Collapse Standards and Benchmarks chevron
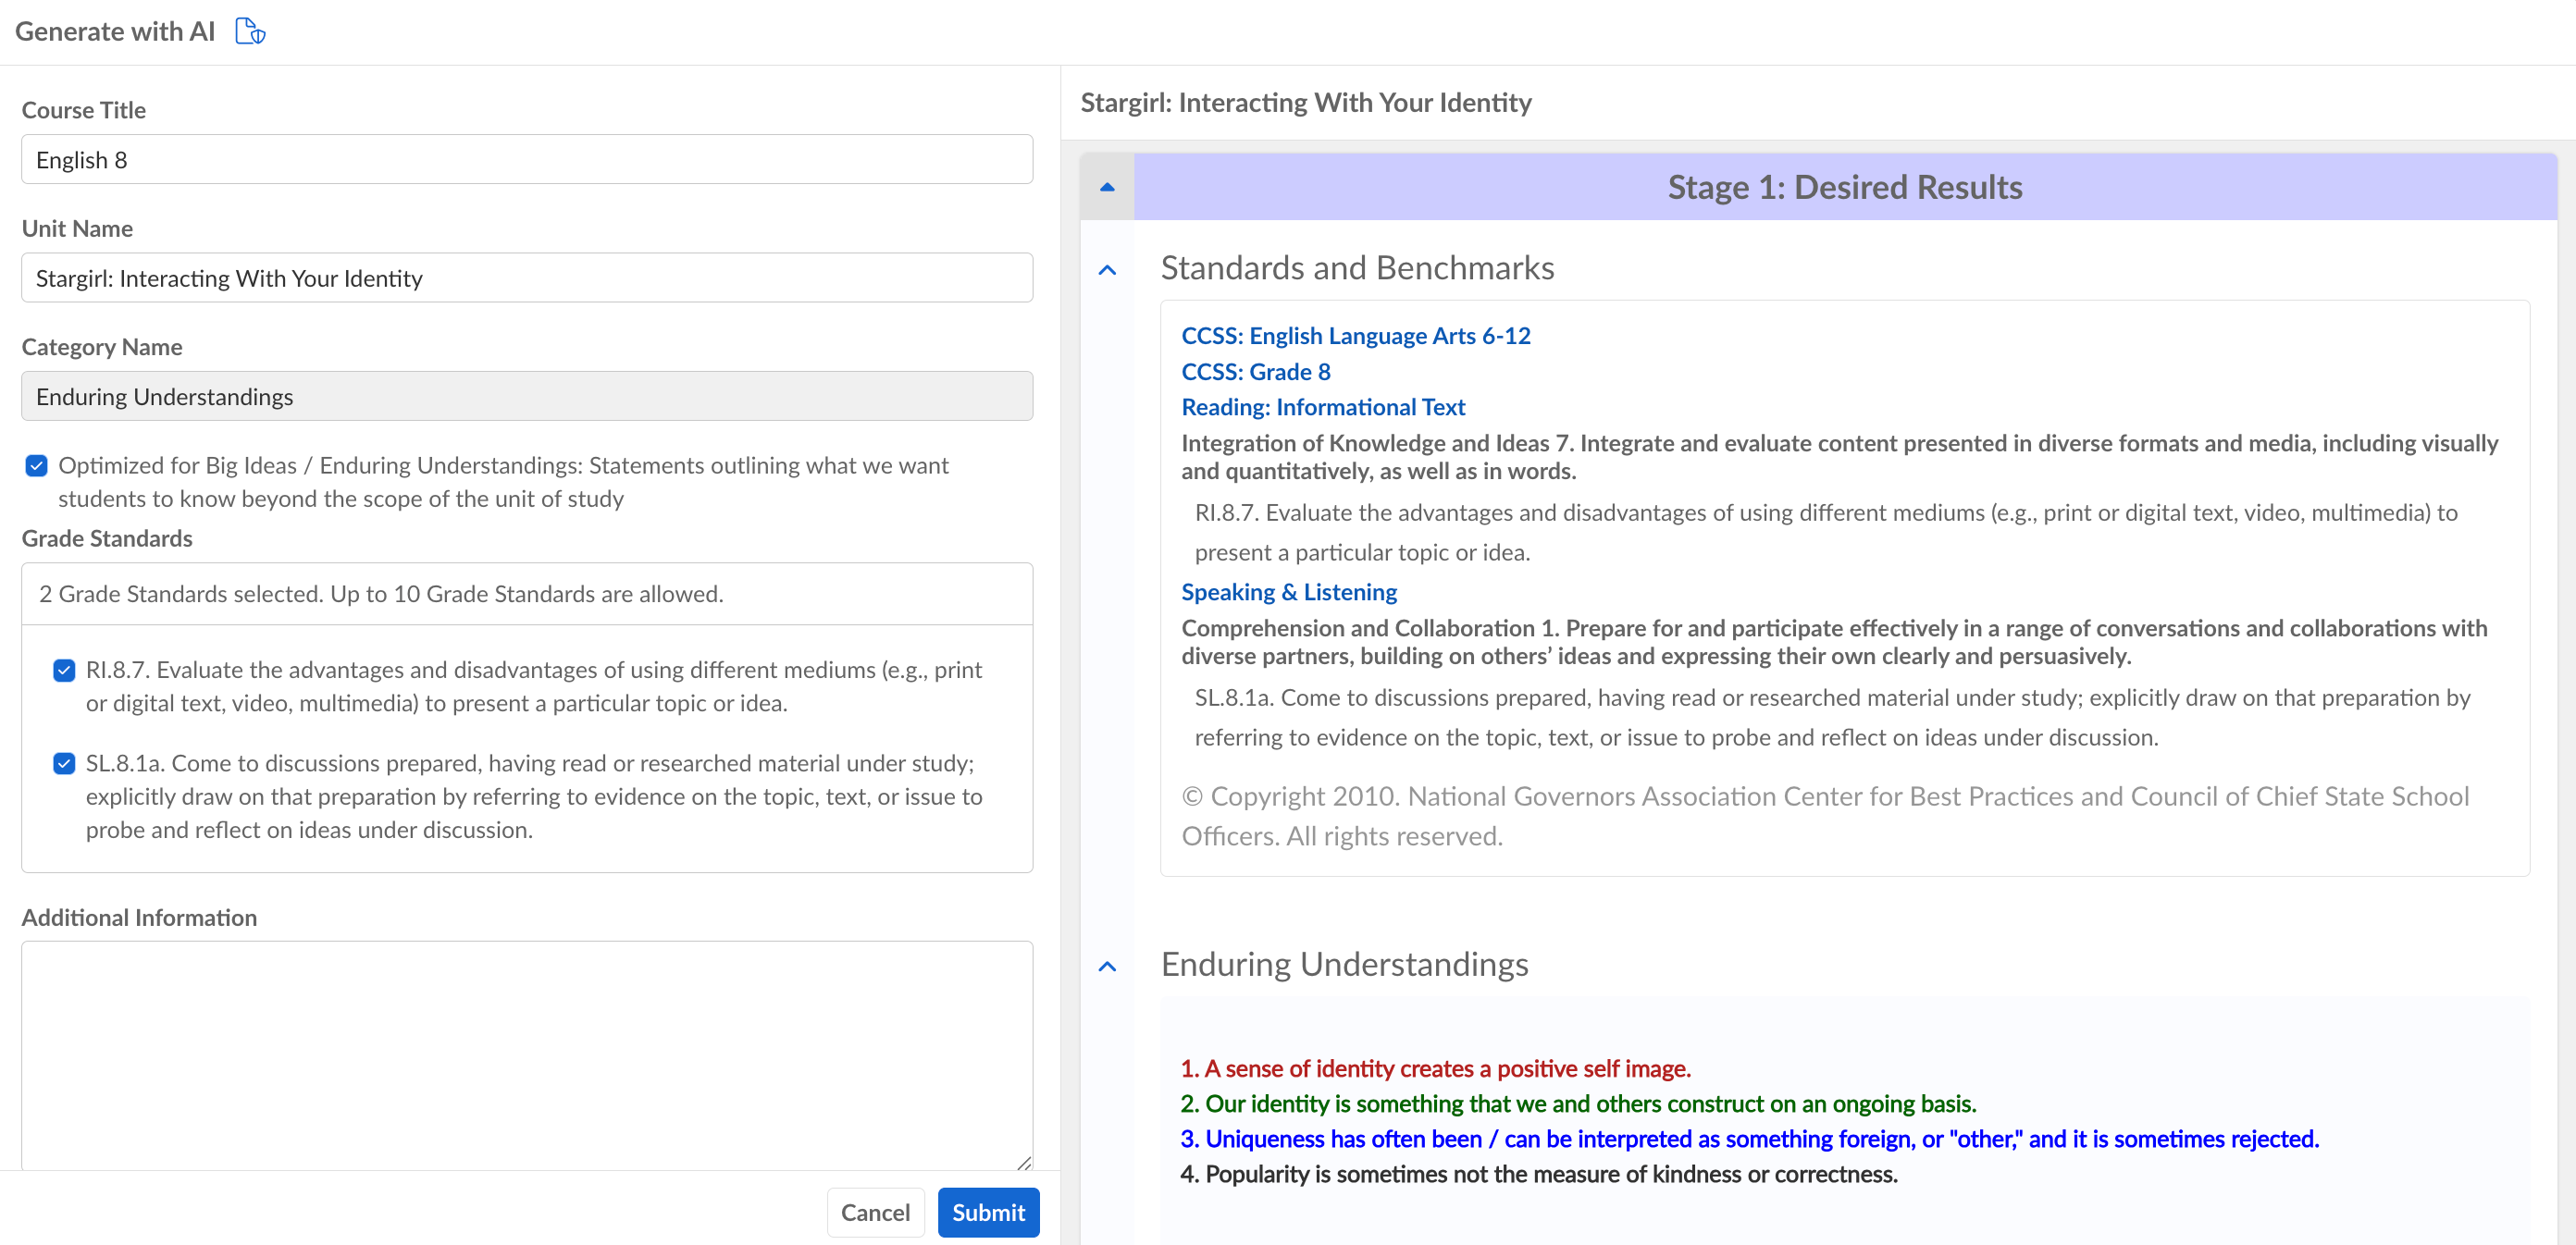The height and width of the screenshot is (1245, 2576). tap(1106, 269)
